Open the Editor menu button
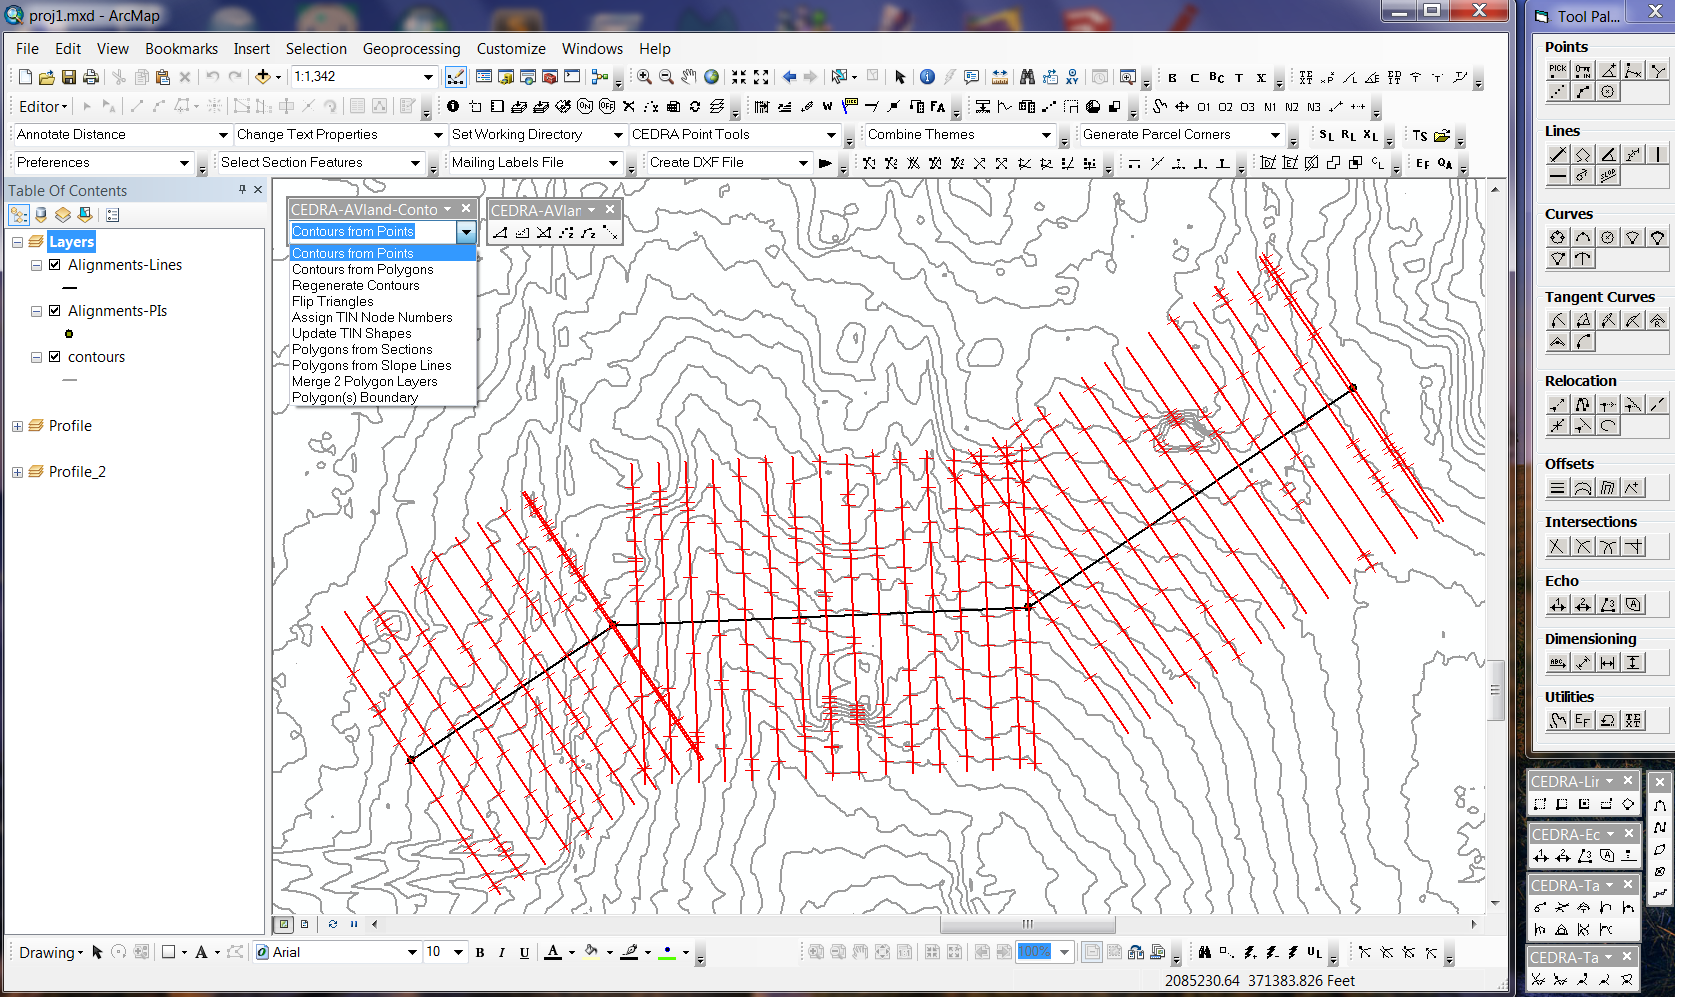Viewport: 1681px width, 997px height. pyautogui.click(x=43, y=106)
